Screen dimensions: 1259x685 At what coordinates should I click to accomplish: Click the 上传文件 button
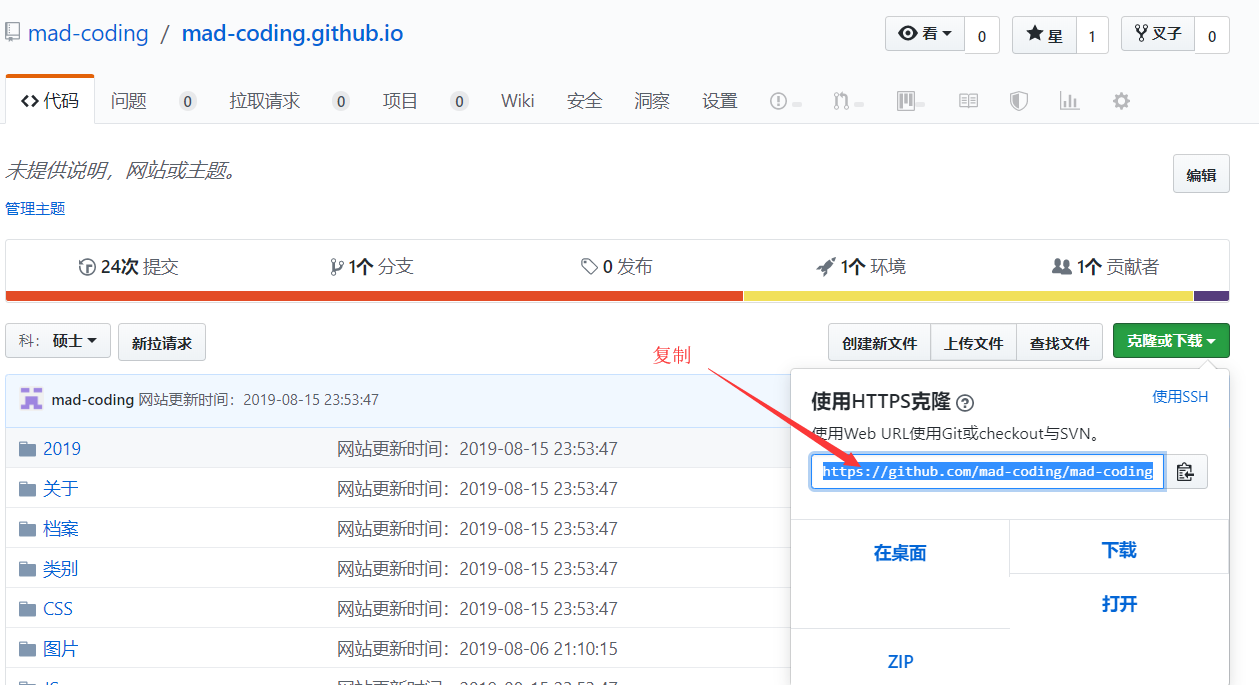(x=974, y=342)
